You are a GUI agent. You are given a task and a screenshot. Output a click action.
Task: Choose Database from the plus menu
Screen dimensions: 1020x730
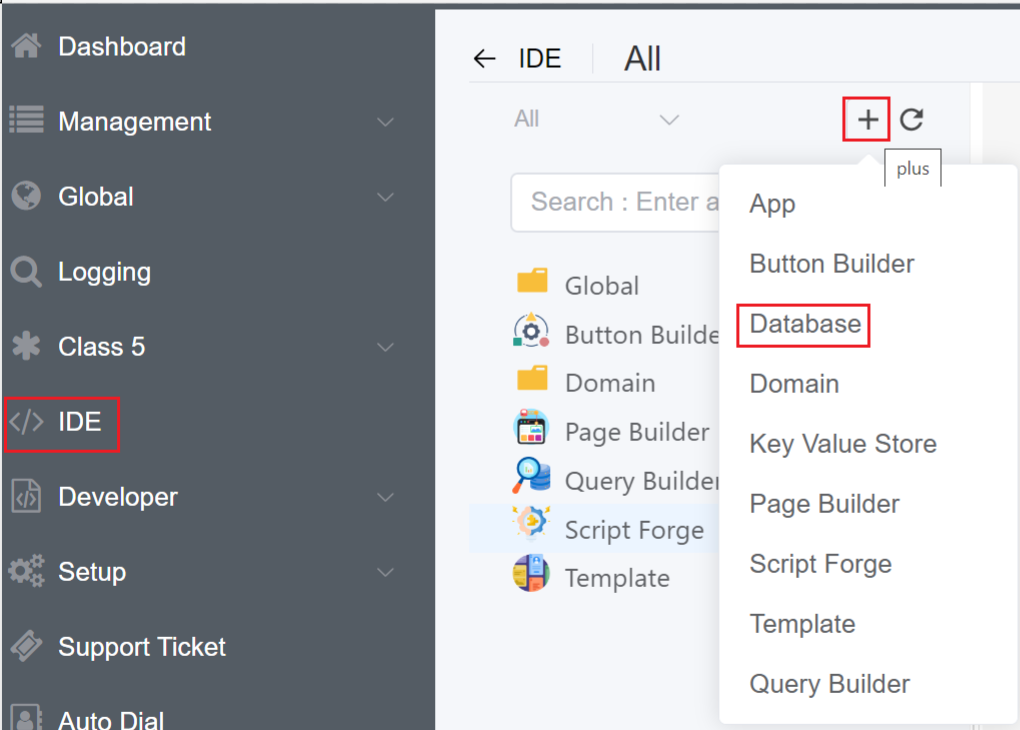805,324
